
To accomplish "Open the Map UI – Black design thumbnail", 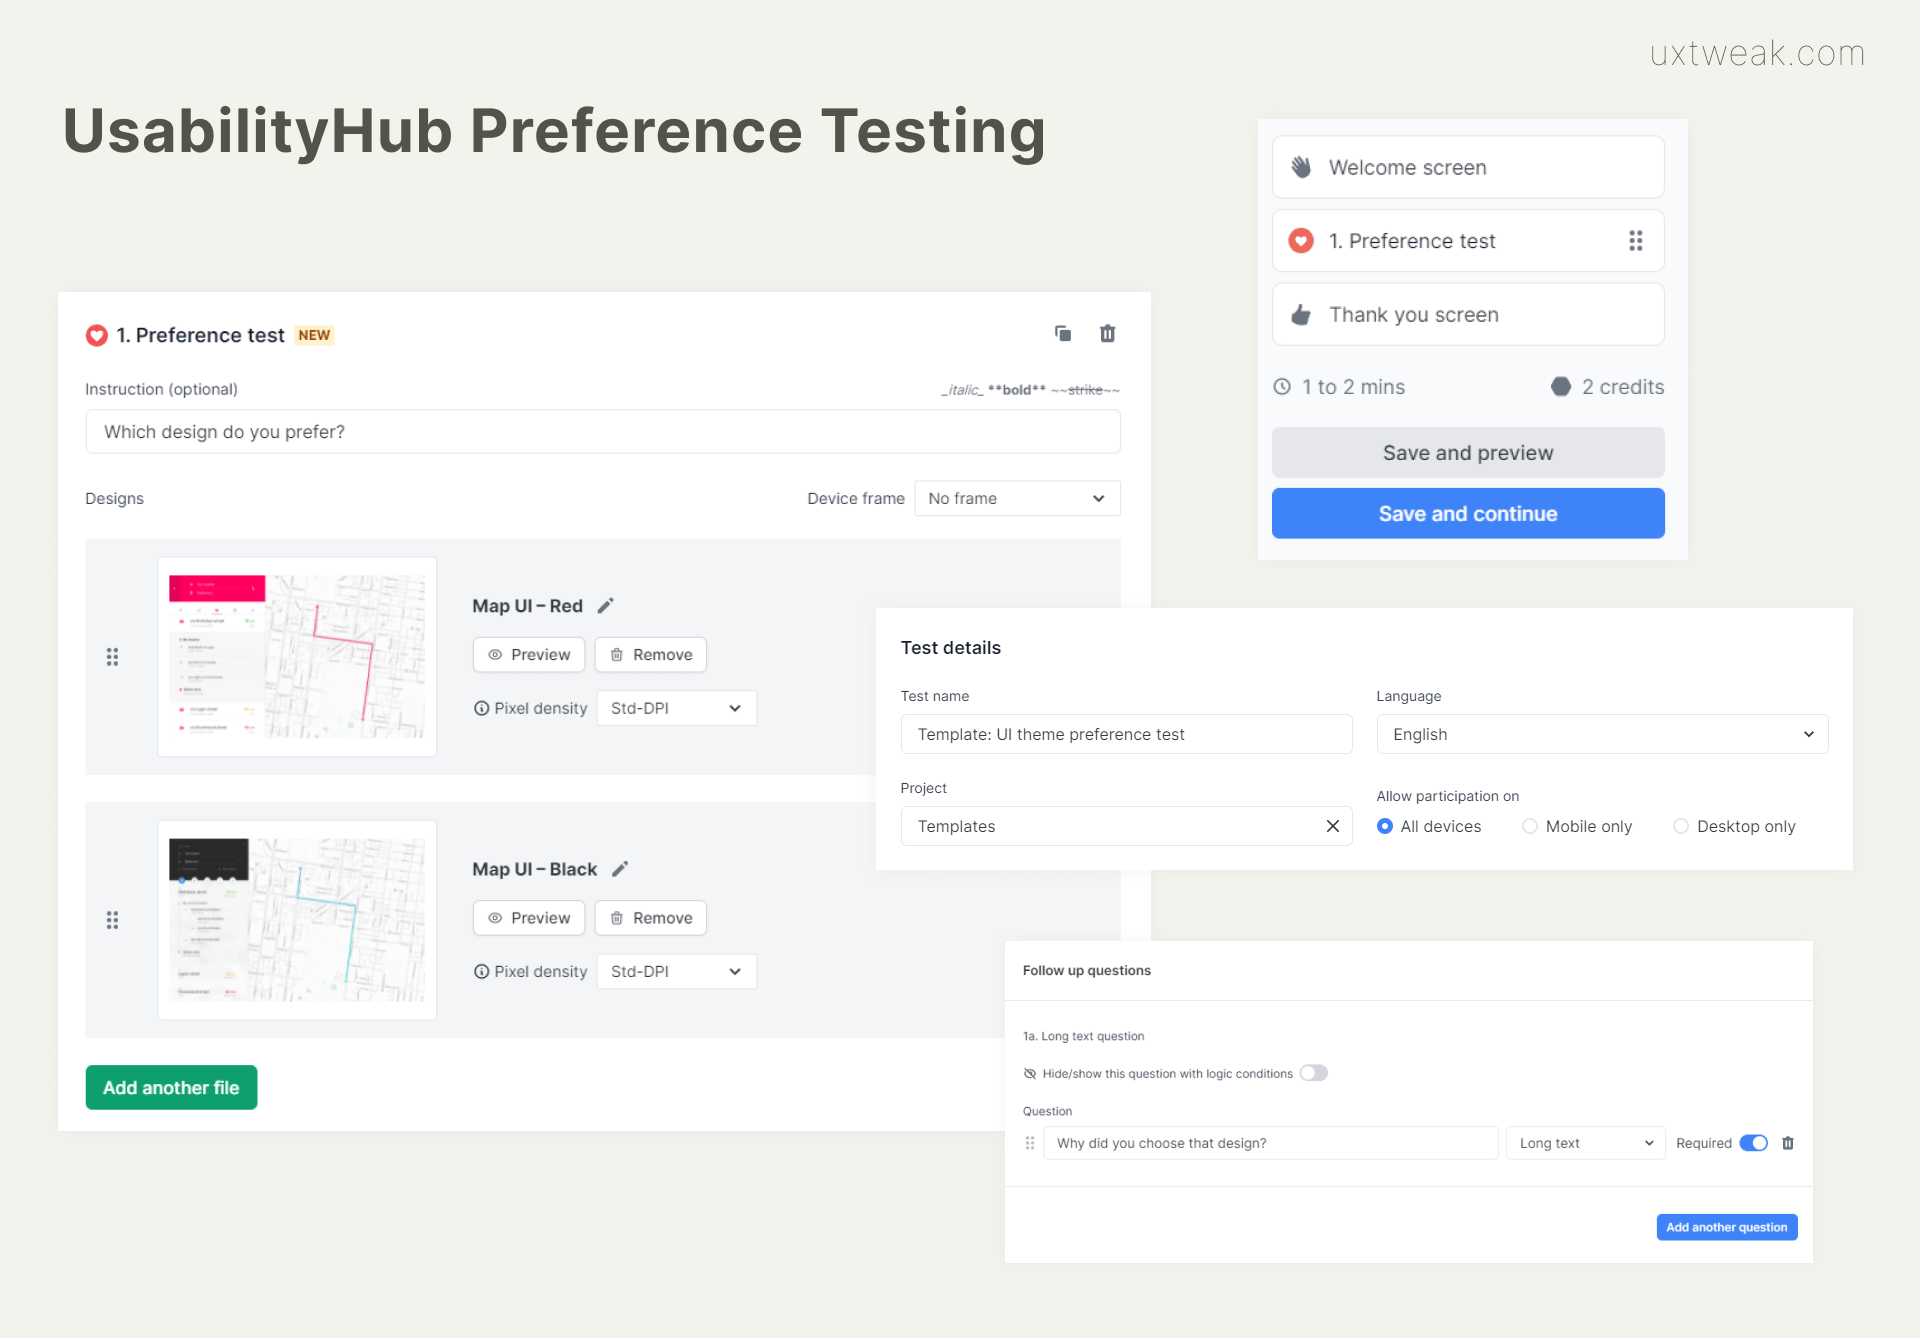I will [297, 920].
